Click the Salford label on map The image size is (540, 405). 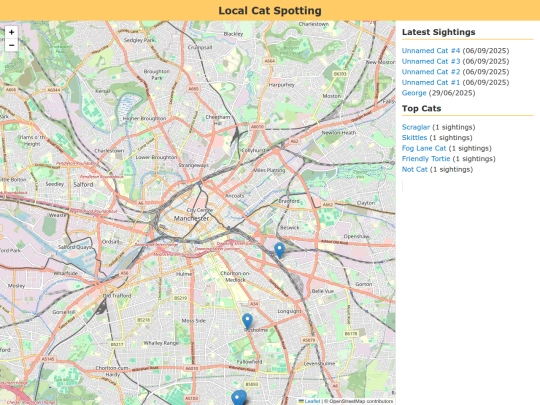click(x=83, y=185)
